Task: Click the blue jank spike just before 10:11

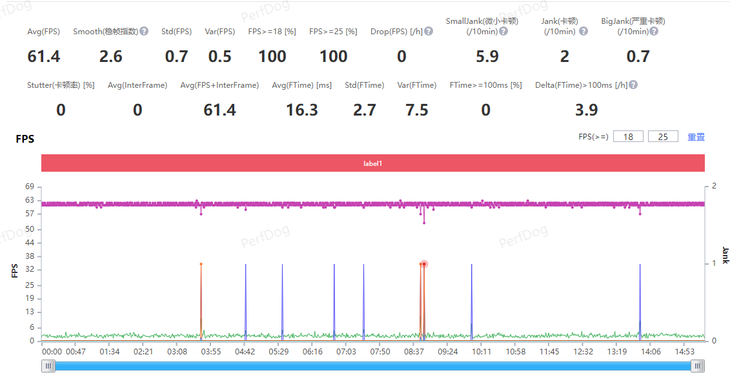Action: pos(472,303)
